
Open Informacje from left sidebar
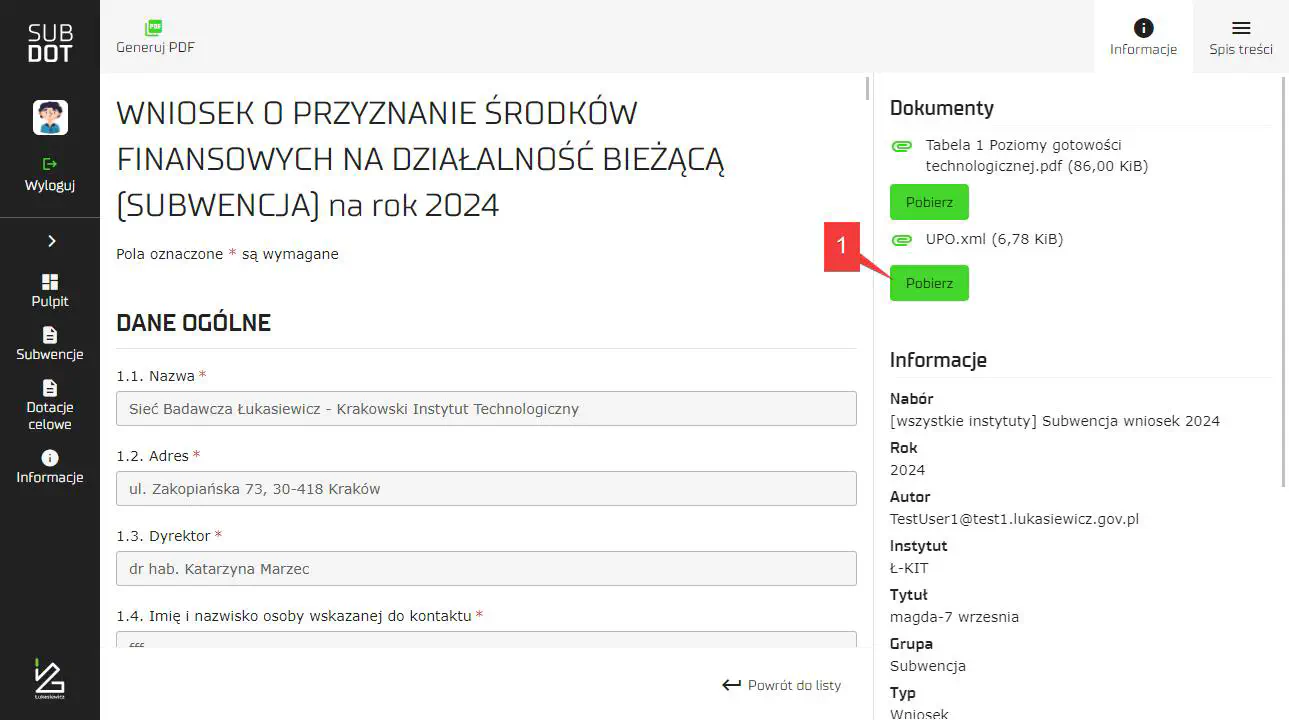click(50, 467)
